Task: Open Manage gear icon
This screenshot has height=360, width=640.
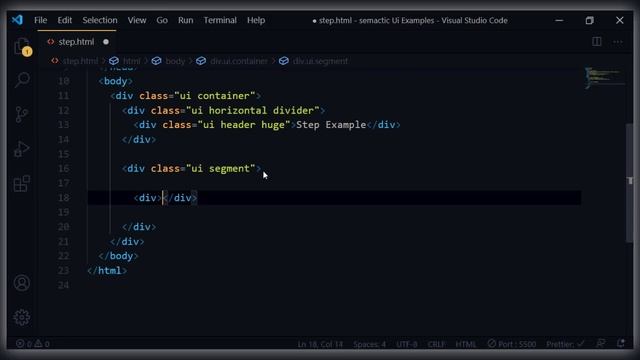Action: (x=22, y=317)
